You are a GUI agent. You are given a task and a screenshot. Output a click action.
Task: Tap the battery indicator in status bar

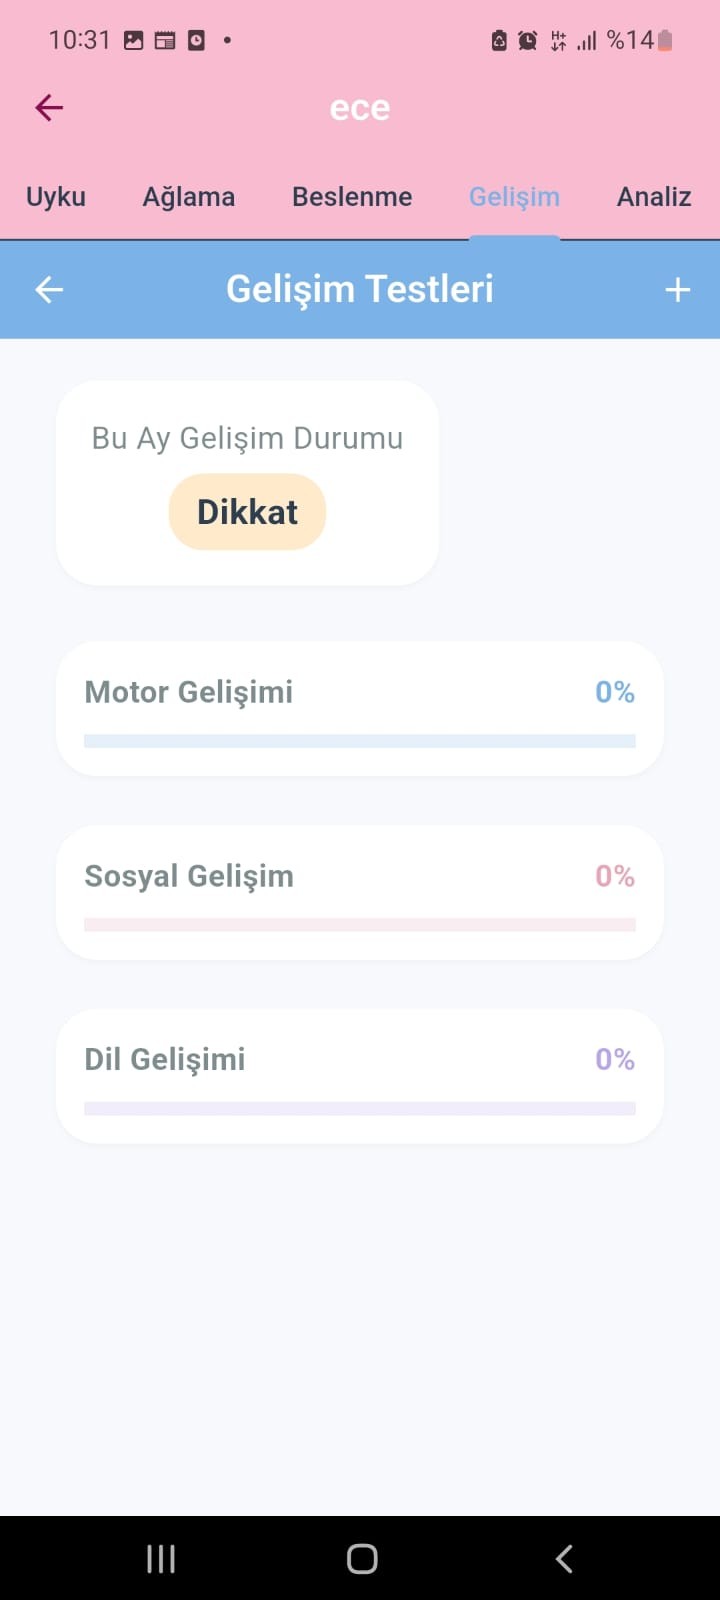click(665, 41)
